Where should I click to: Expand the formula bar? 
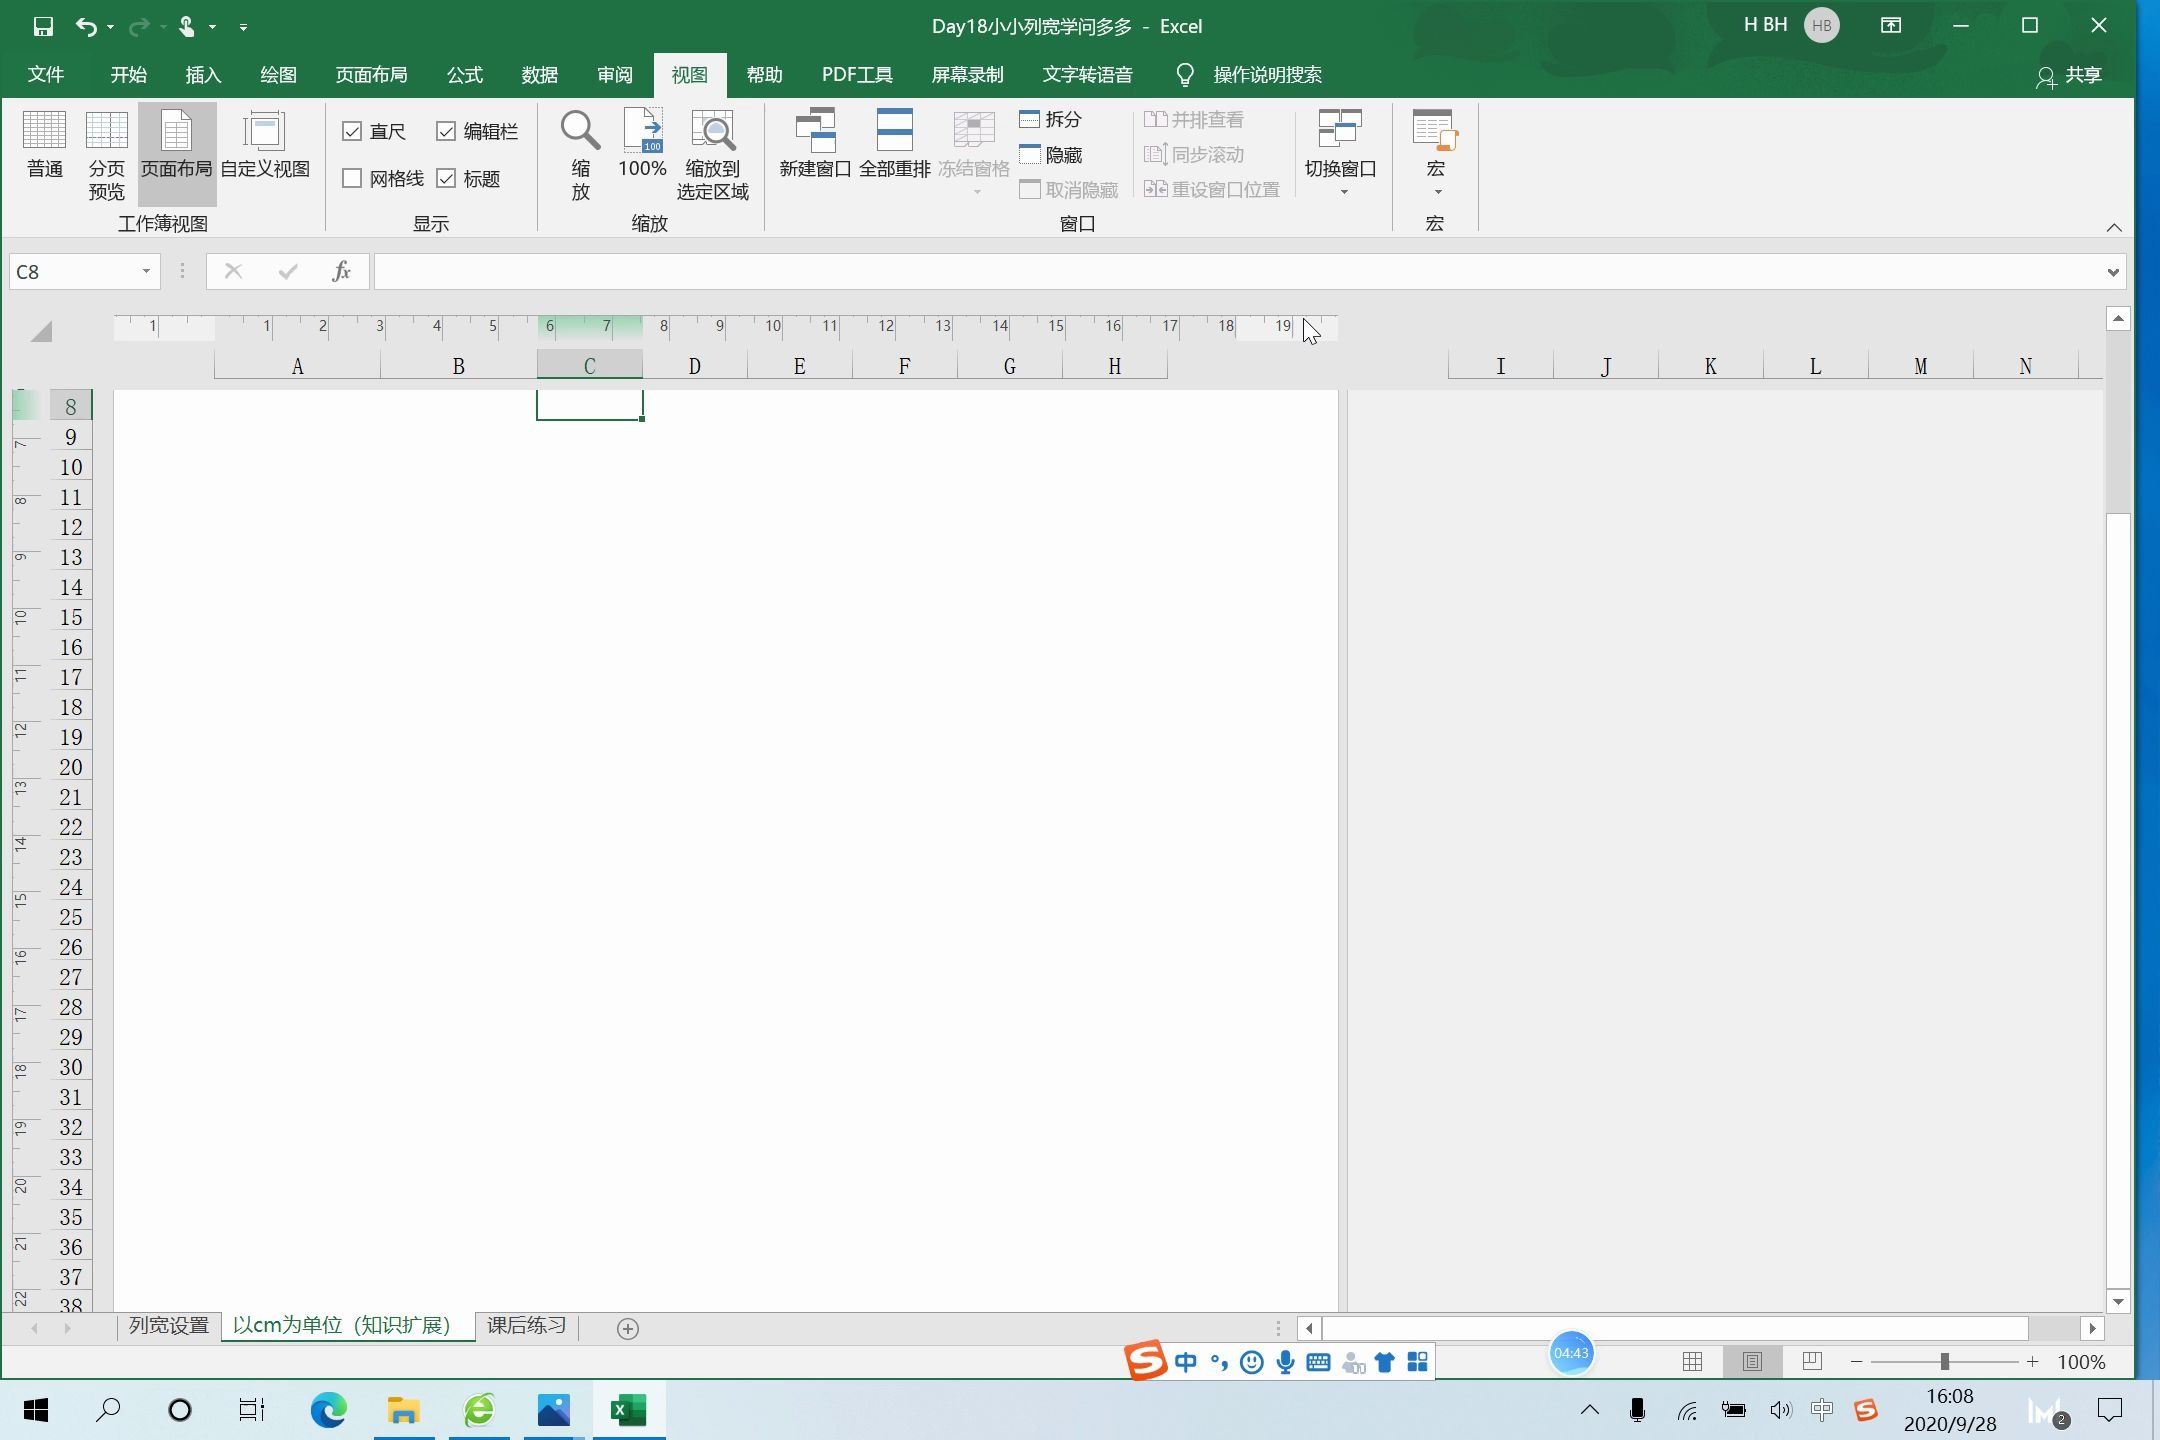2112,271
